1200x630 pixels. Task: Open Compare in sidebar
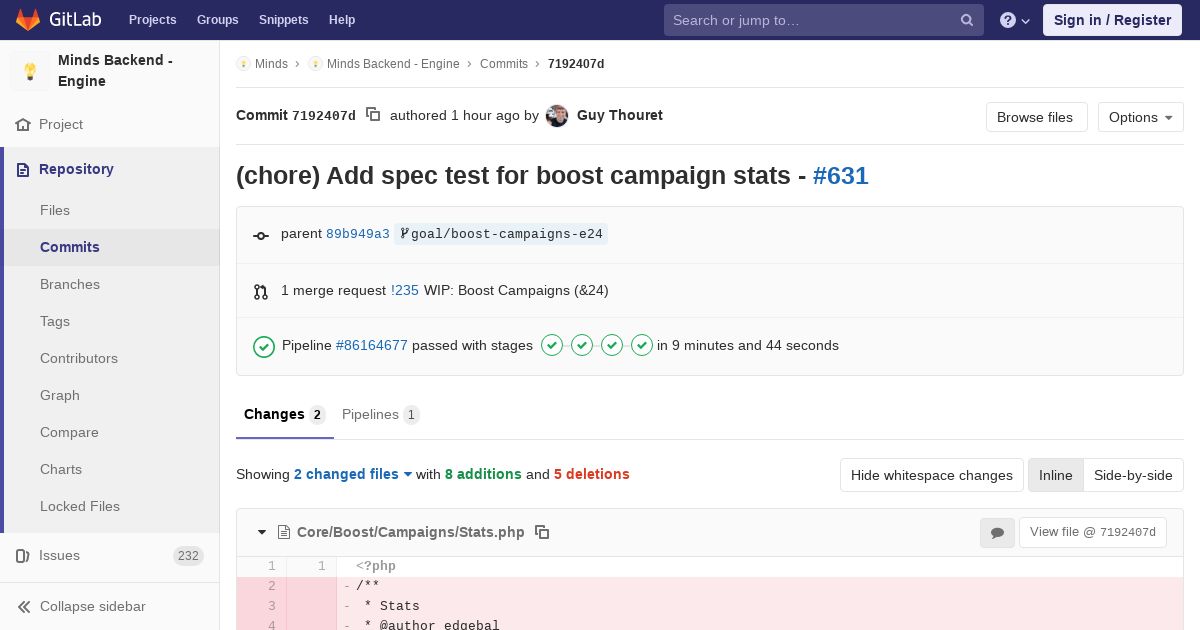(69, 432)
